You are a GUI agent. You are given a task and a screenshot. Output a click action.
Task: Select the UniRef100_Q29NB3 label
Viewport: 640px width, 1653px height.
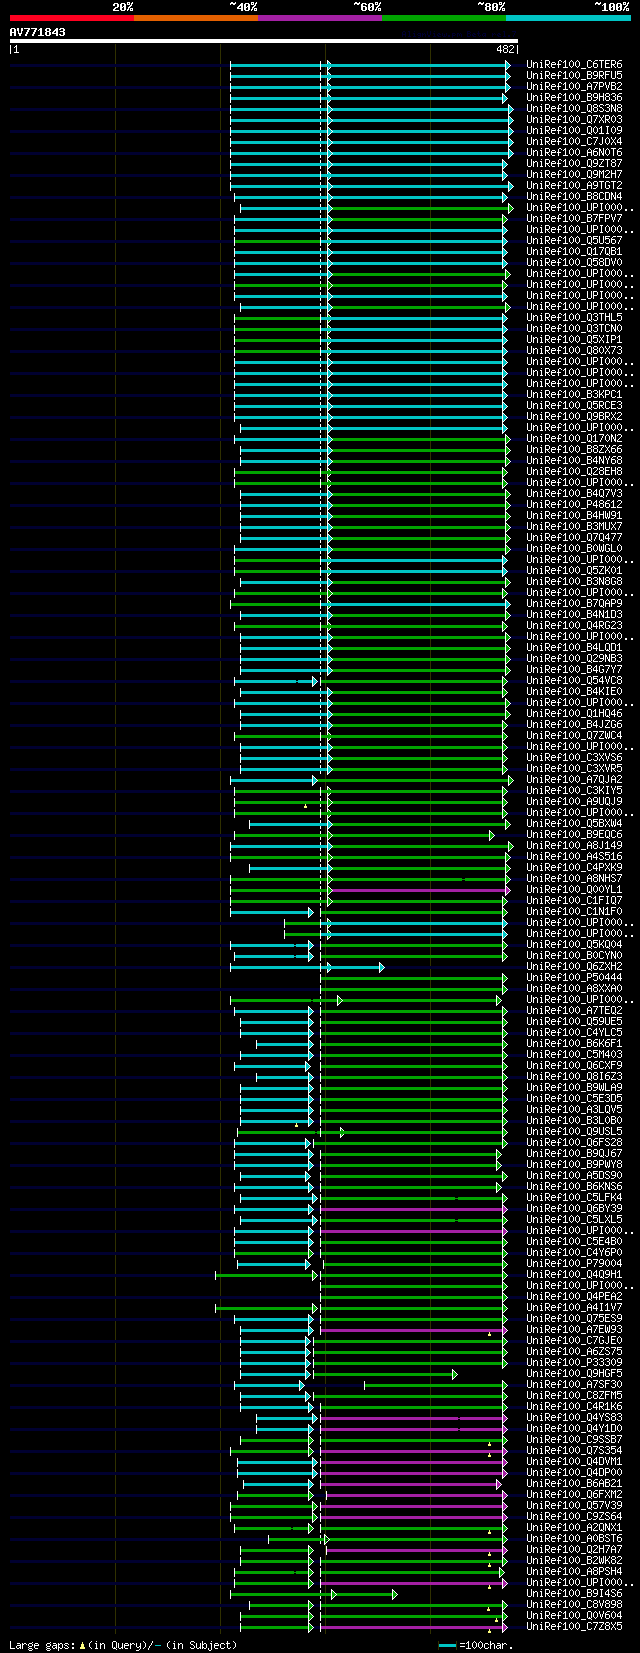pos(574,659)
